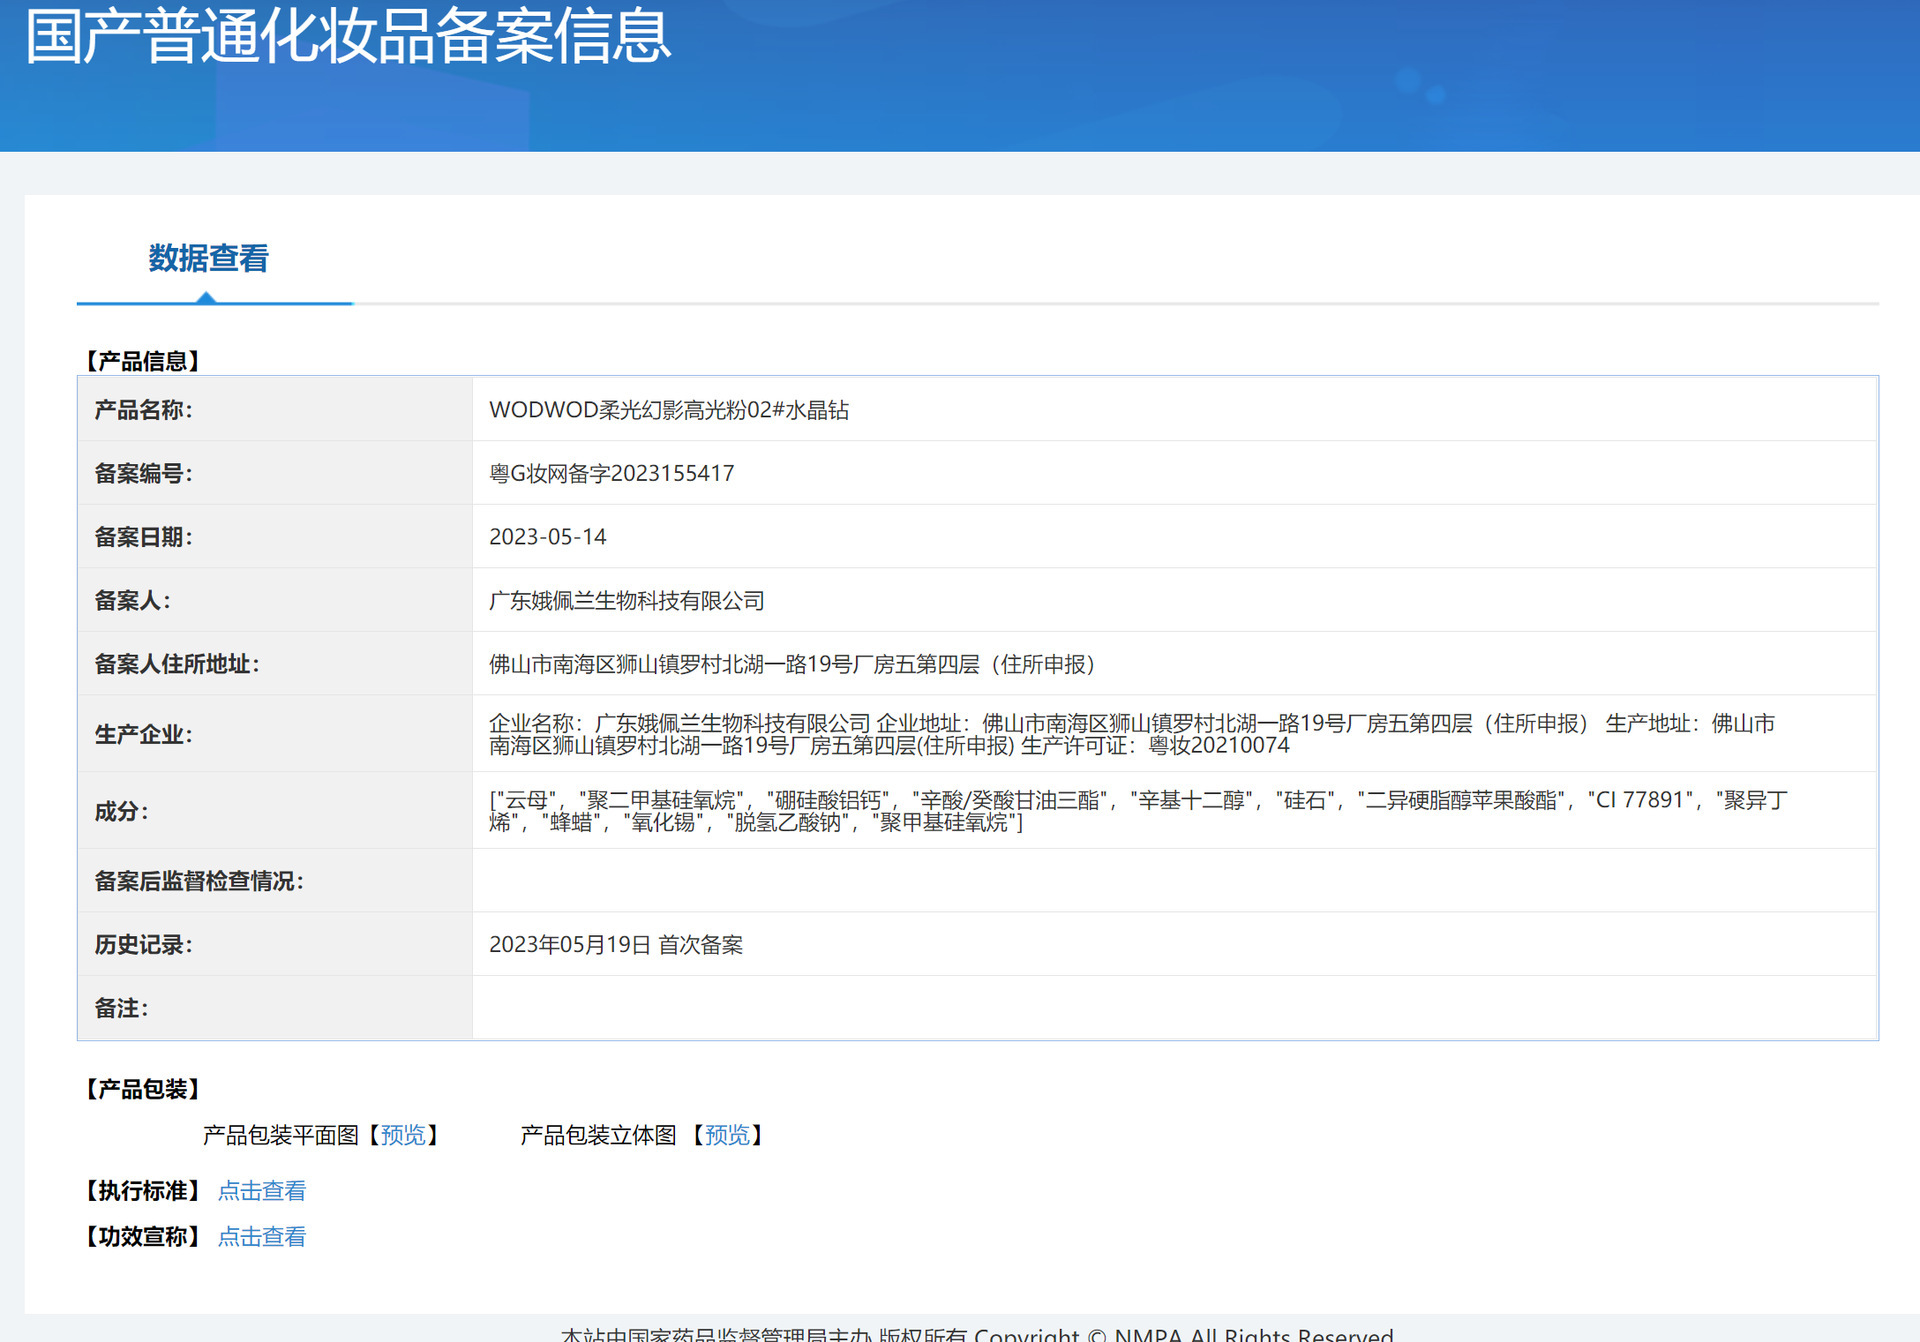
Task: Open 执行标准 点击查看 link
Action: pos(262,1191)
